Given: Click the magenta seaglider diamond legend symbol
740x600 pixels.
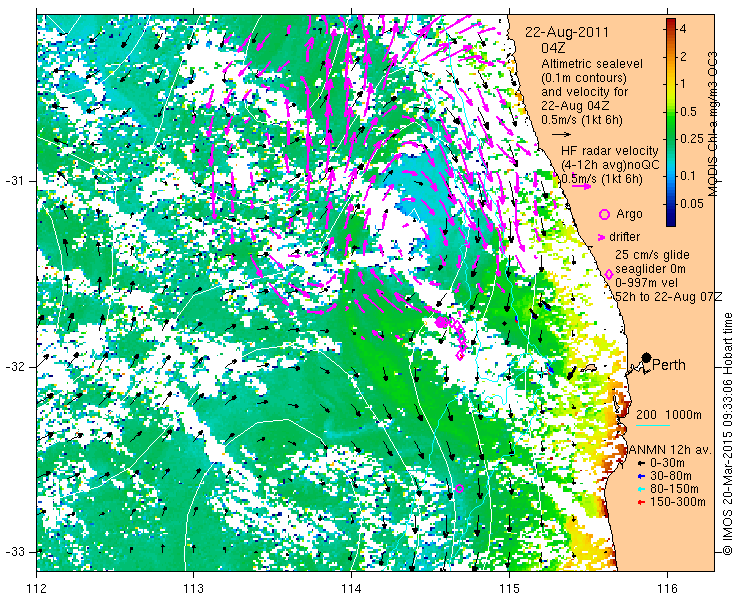Looking at the screenshot, I should 608,274.
